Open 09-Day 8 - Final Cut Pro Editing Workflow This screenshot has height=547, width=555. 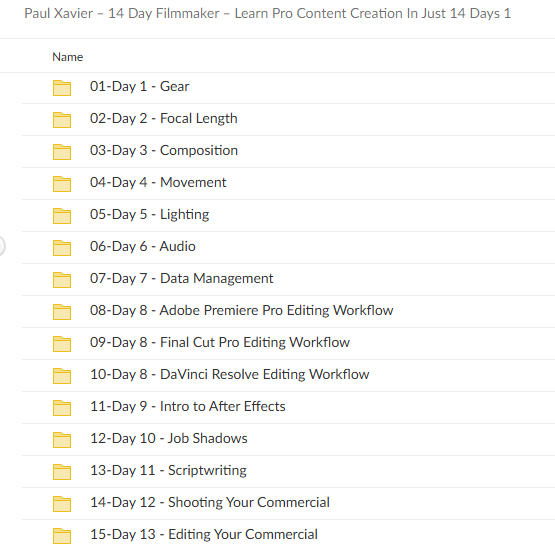pos(220,342)
